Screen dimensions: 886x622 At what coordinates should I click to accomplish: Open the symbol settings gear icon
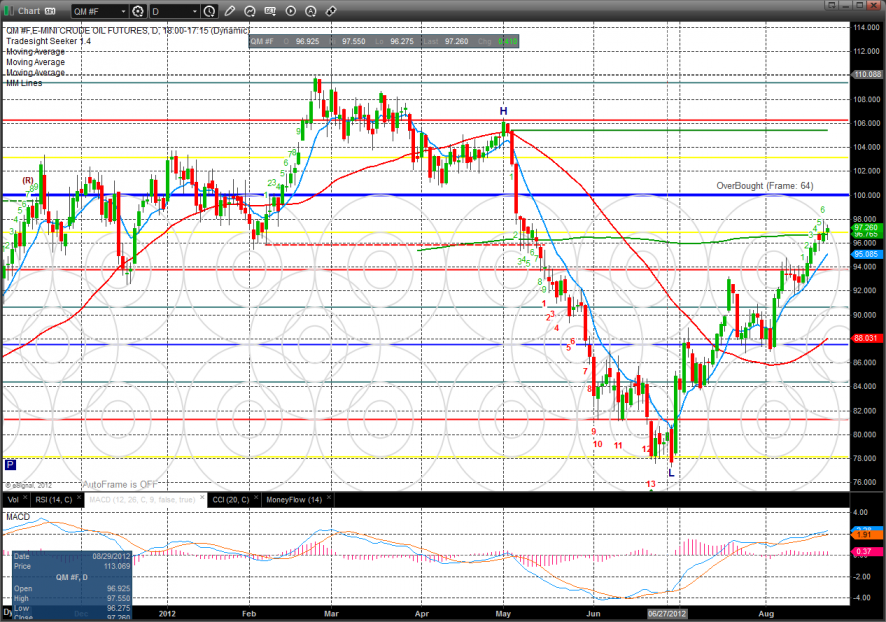click(x=138, y=11)
